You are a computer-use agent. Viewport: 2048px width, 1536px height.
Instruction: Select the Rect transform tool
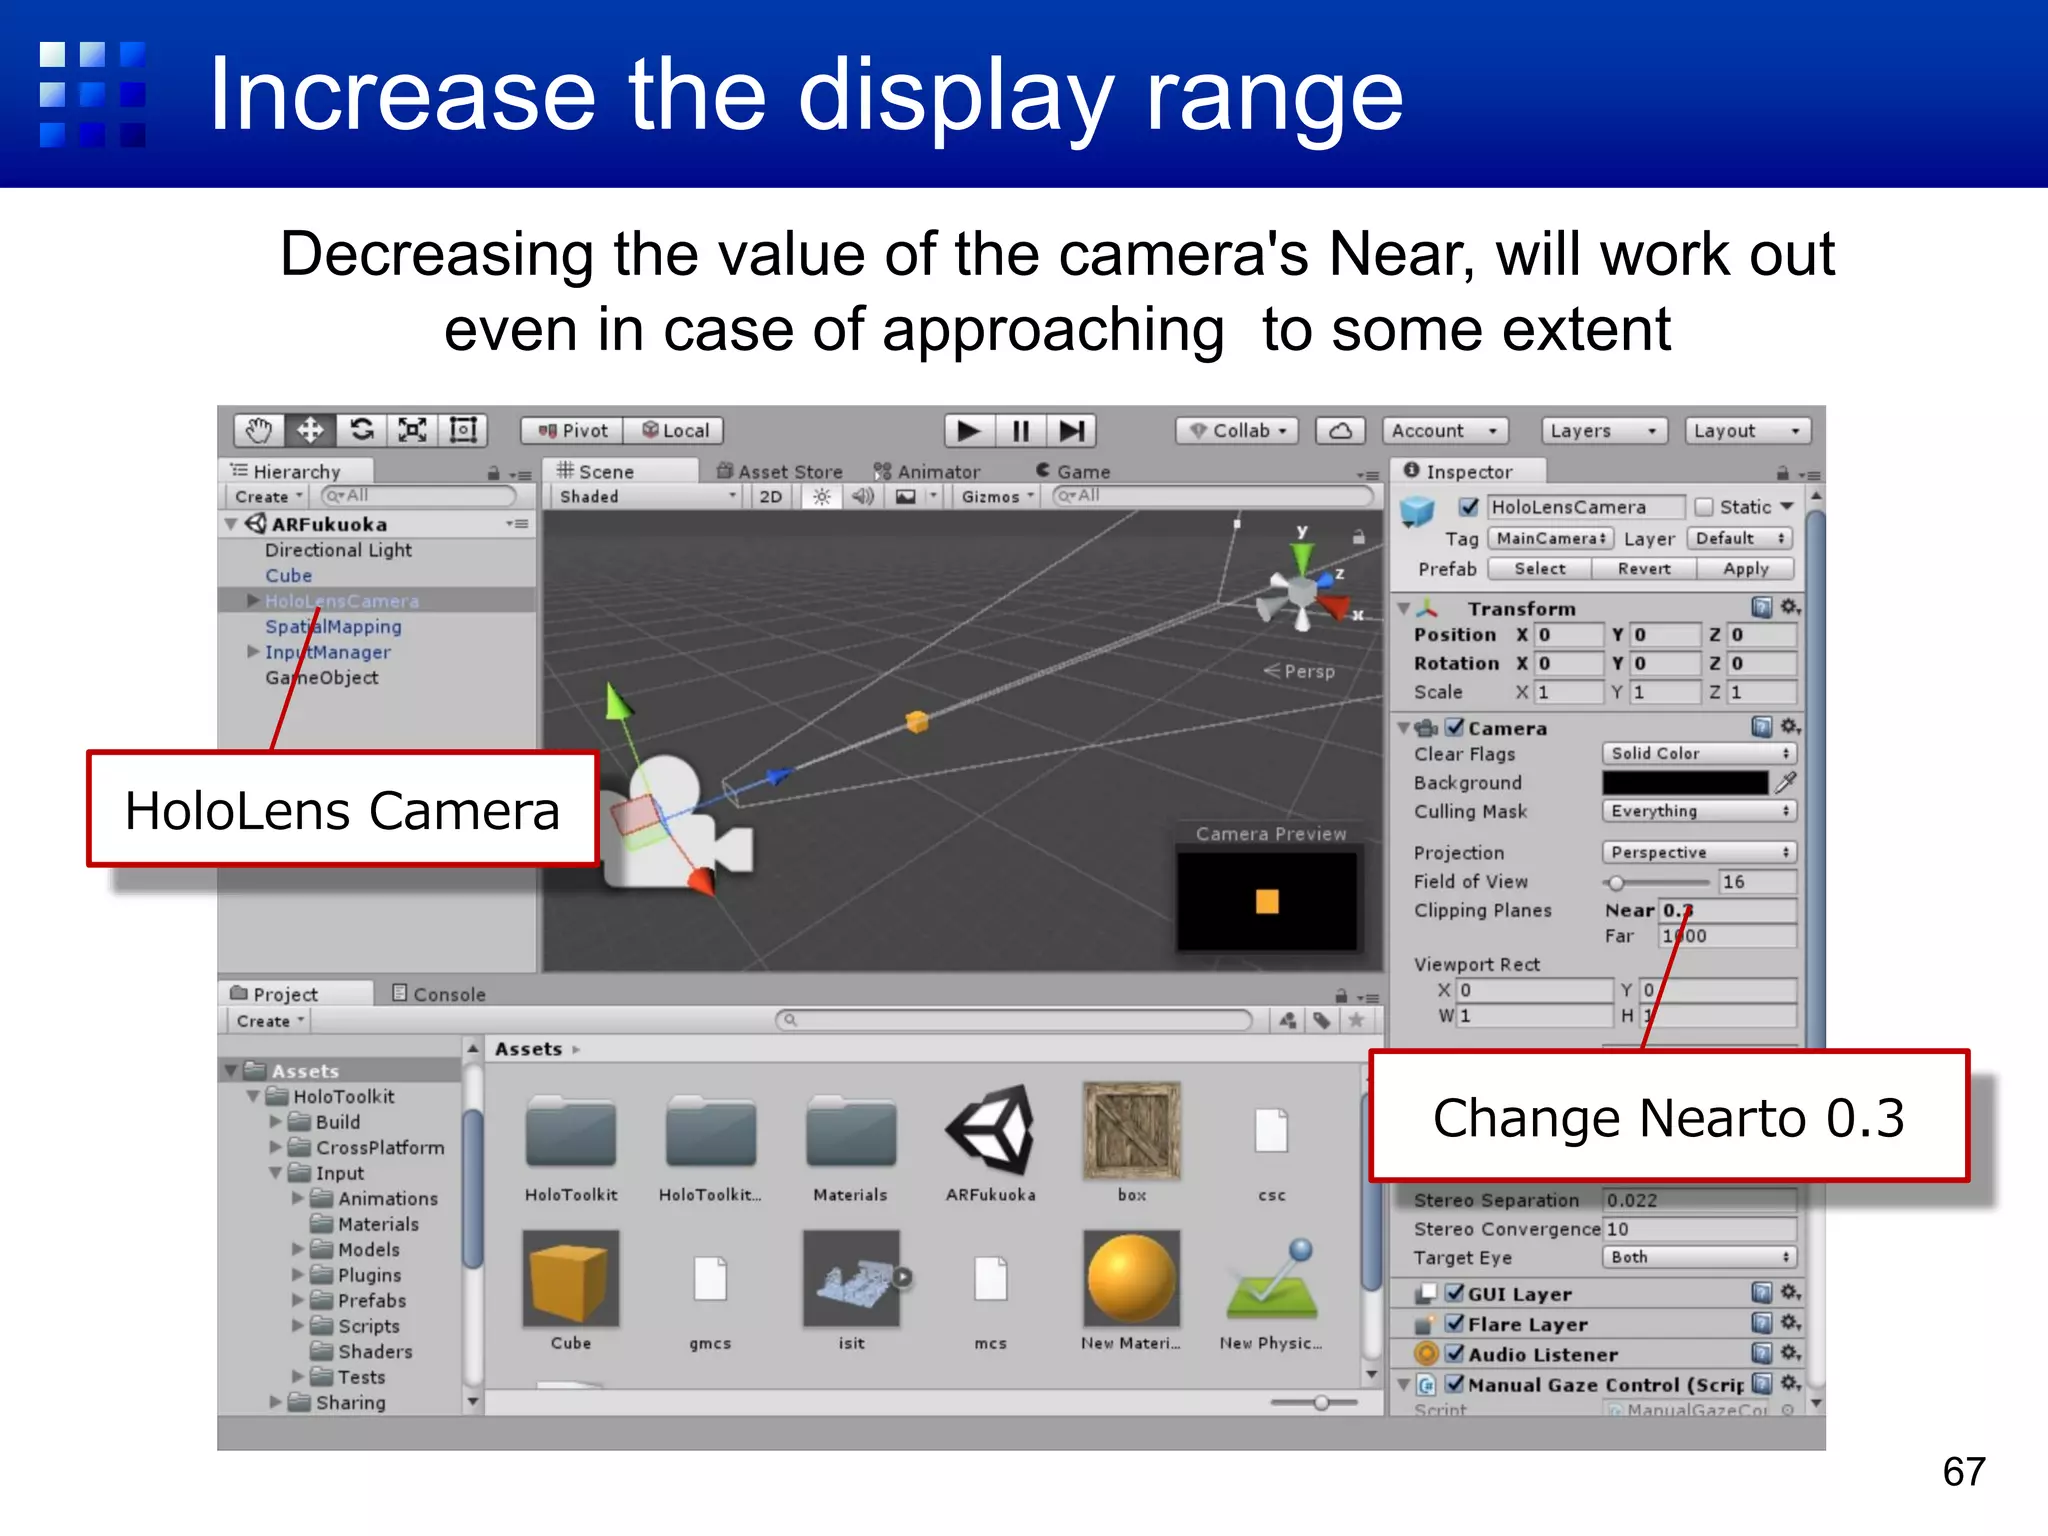462,431
